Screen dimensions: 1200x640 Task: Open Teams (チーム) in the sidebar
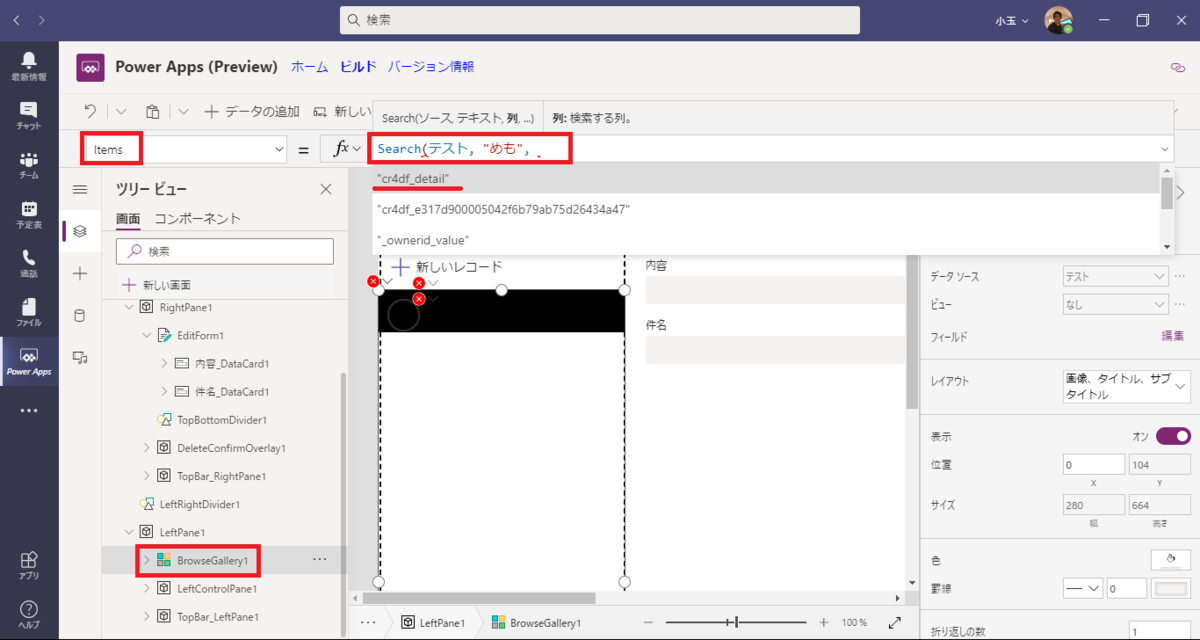[x=28, y=165]
